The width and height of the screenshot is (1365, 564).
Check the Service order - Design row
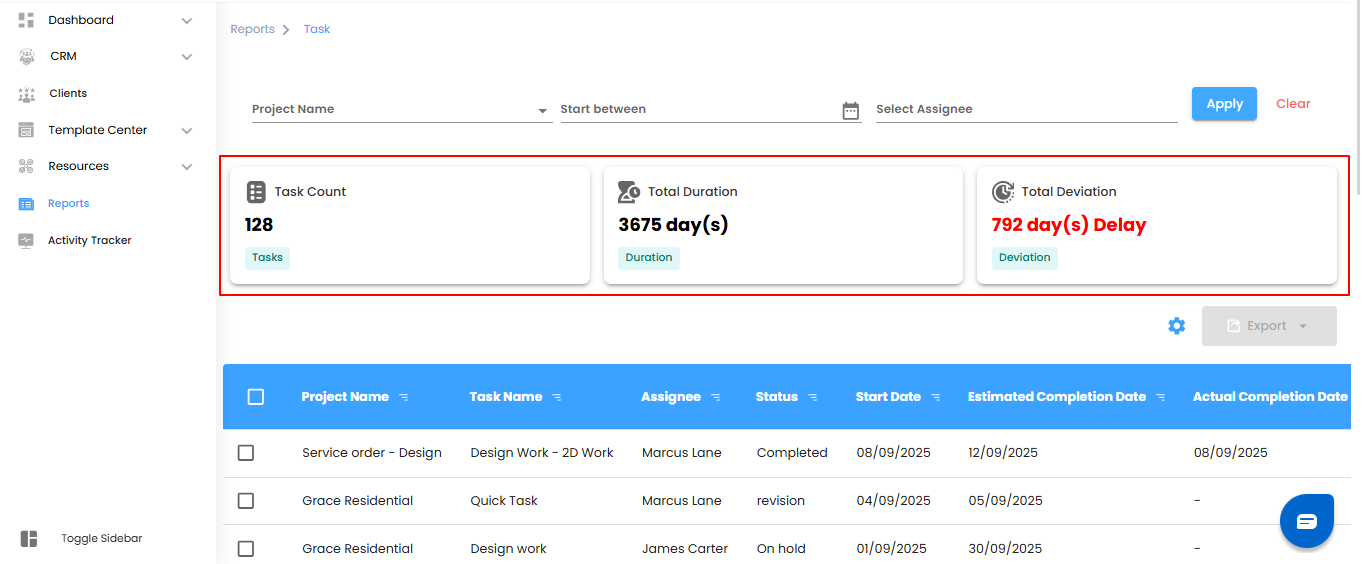246,453
